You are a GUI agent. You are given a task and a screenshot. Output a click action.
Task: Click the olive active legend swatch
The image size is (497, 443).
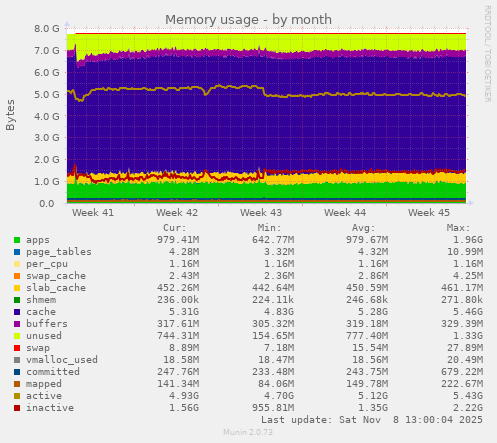(17, 396)
